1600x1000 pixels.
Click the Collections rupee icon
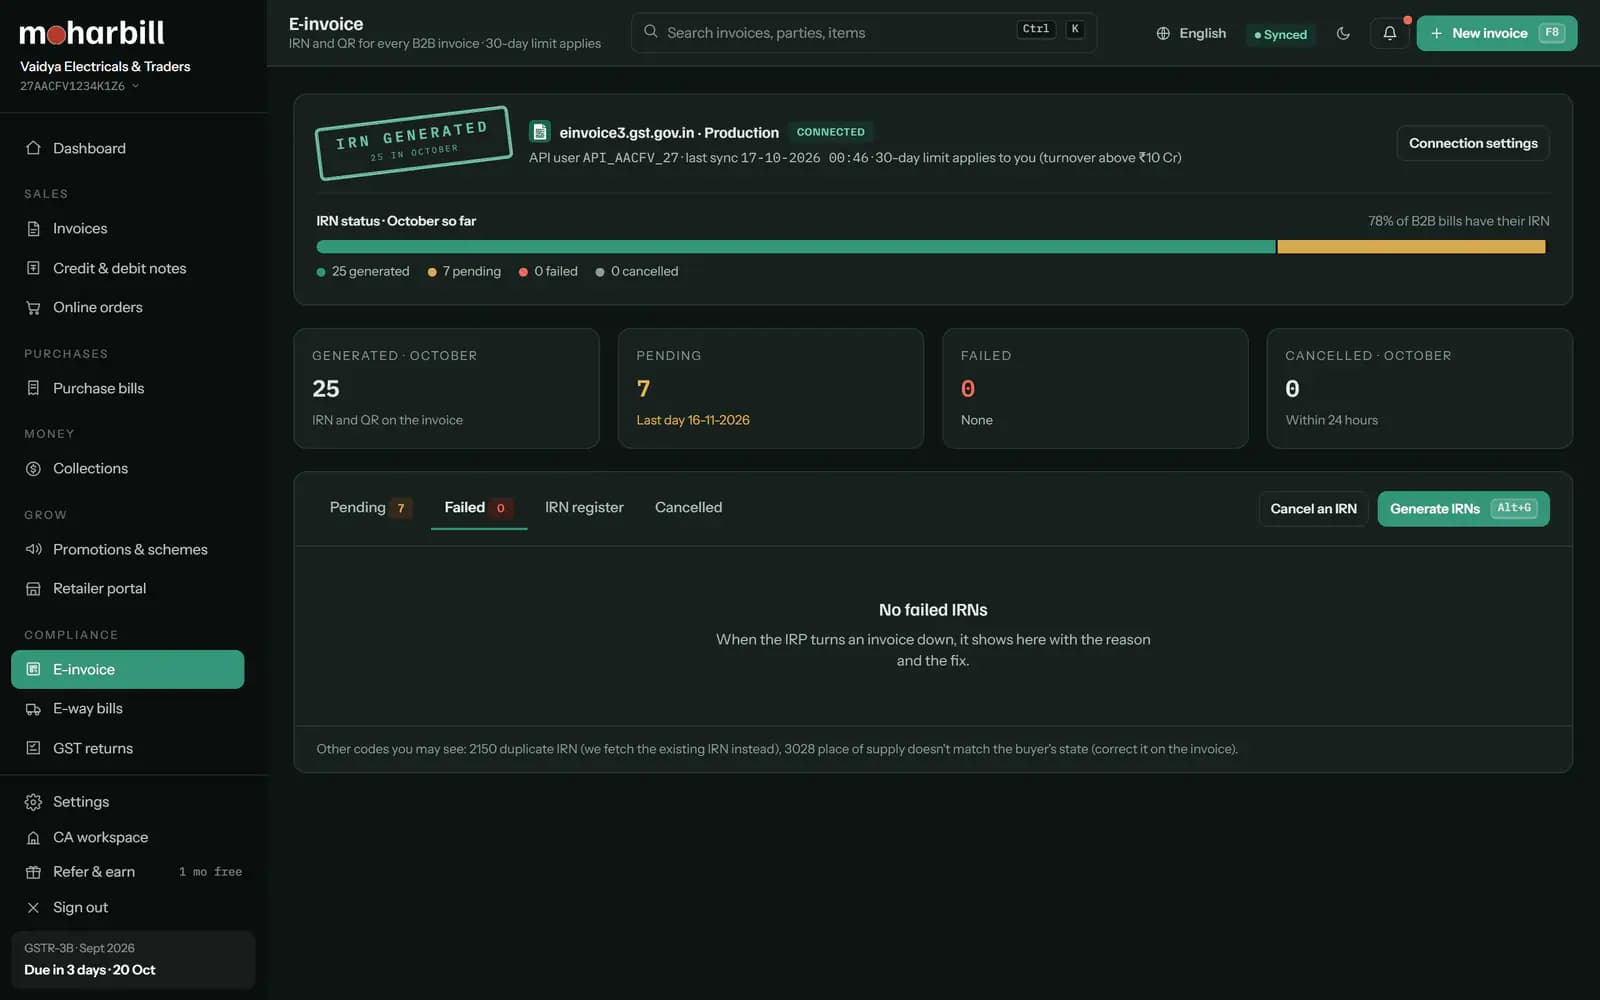[33, 468]
